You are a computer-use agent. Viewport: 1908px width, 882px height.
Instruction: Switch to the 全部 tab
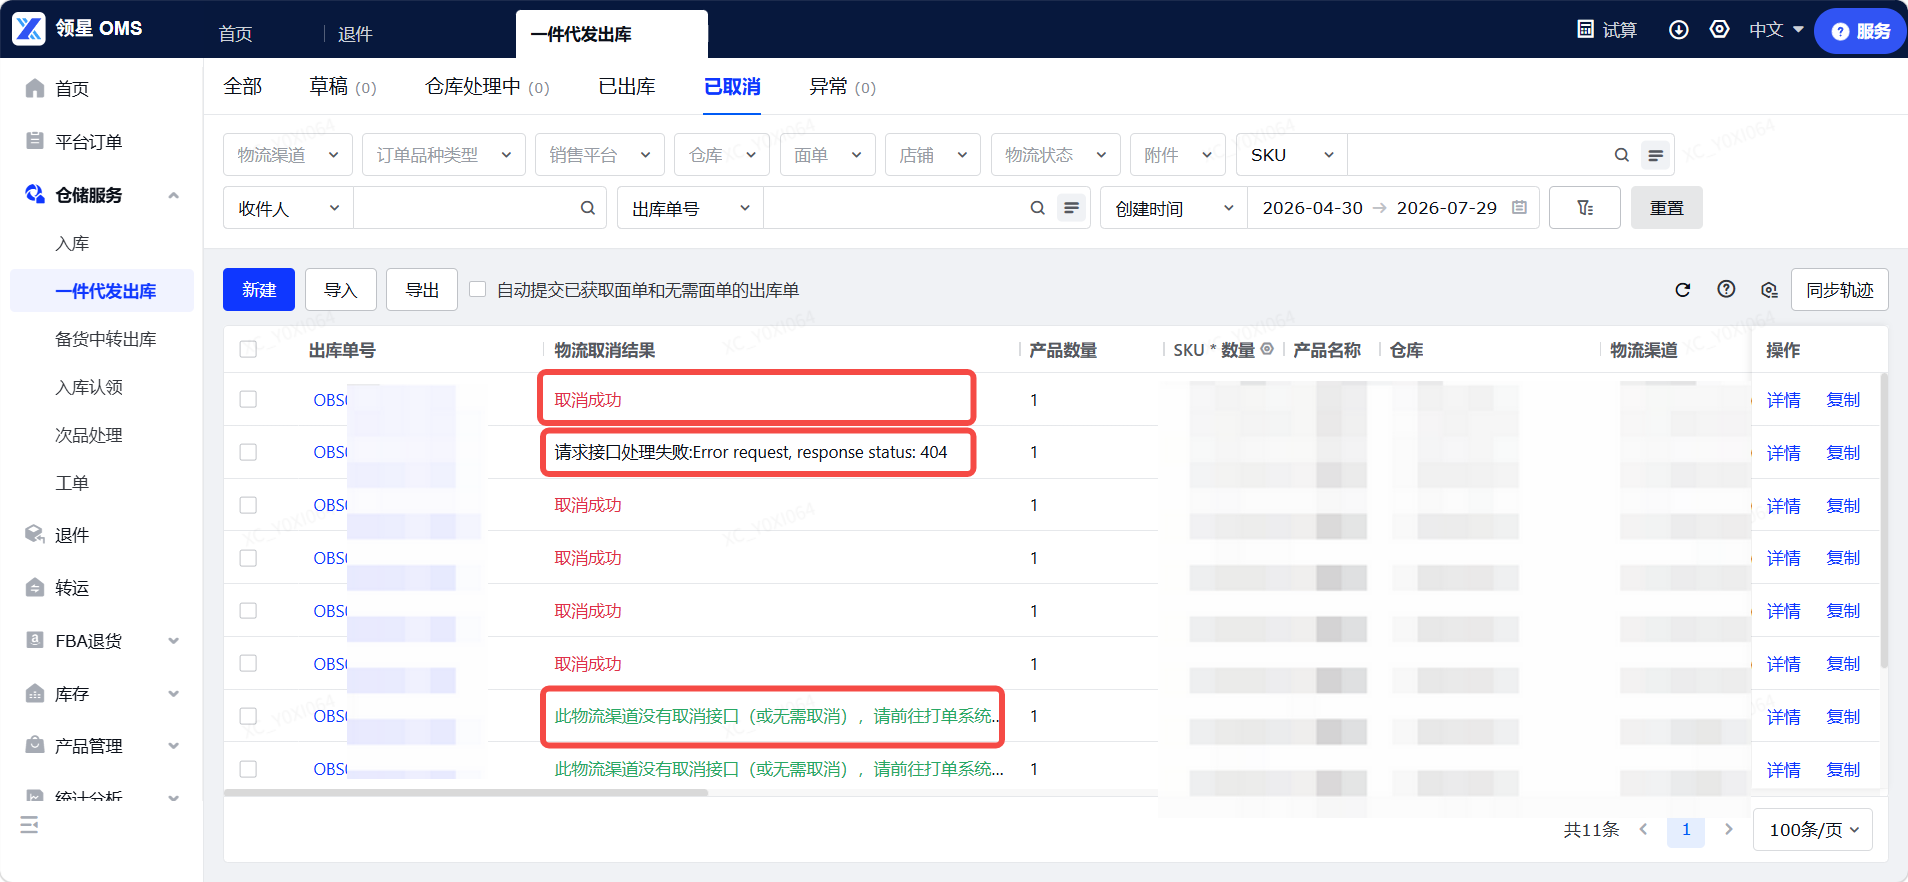(243, 87)
